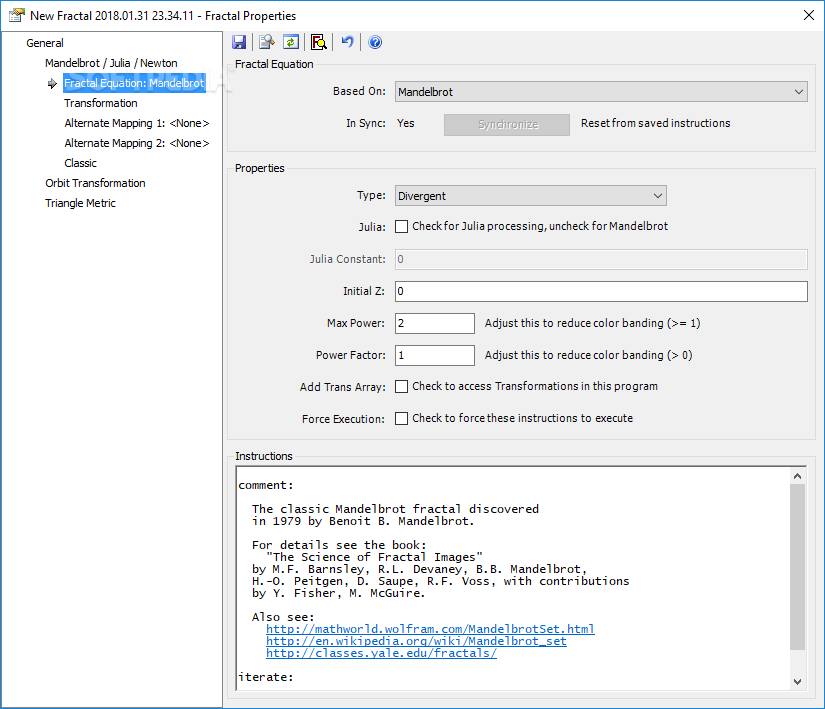Screen dimensions: 825x709
Task: Open Orbit Transformation tree item
Action: [x=95, y=183]
